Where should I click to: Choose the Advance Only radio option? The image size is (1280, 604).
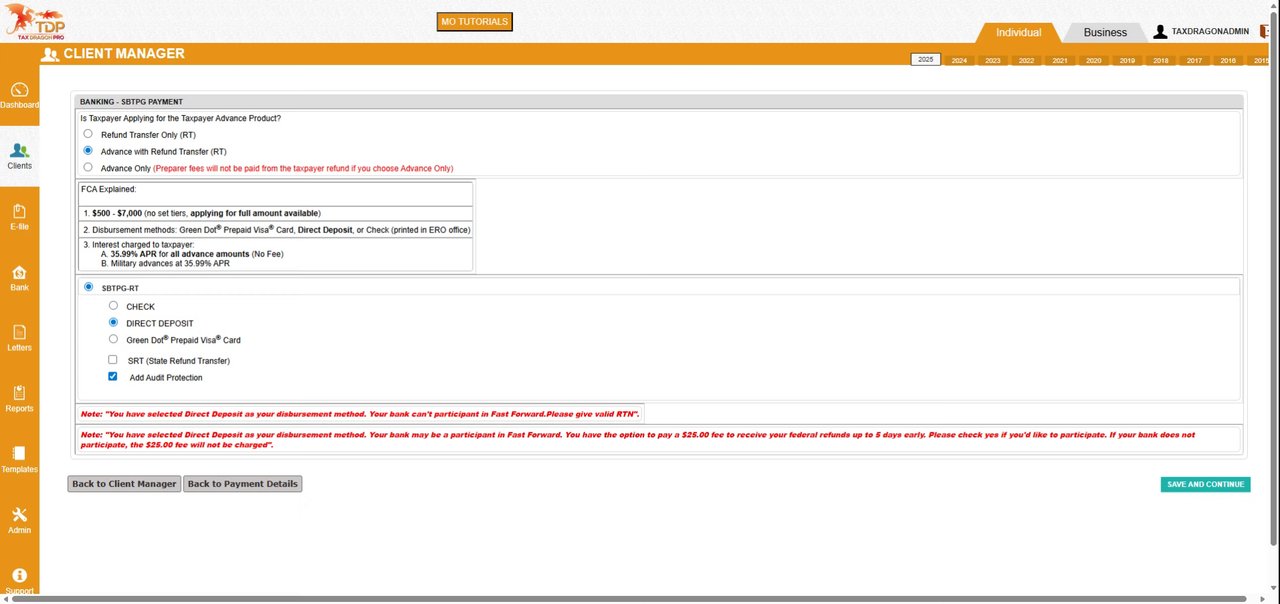point(88,167)
